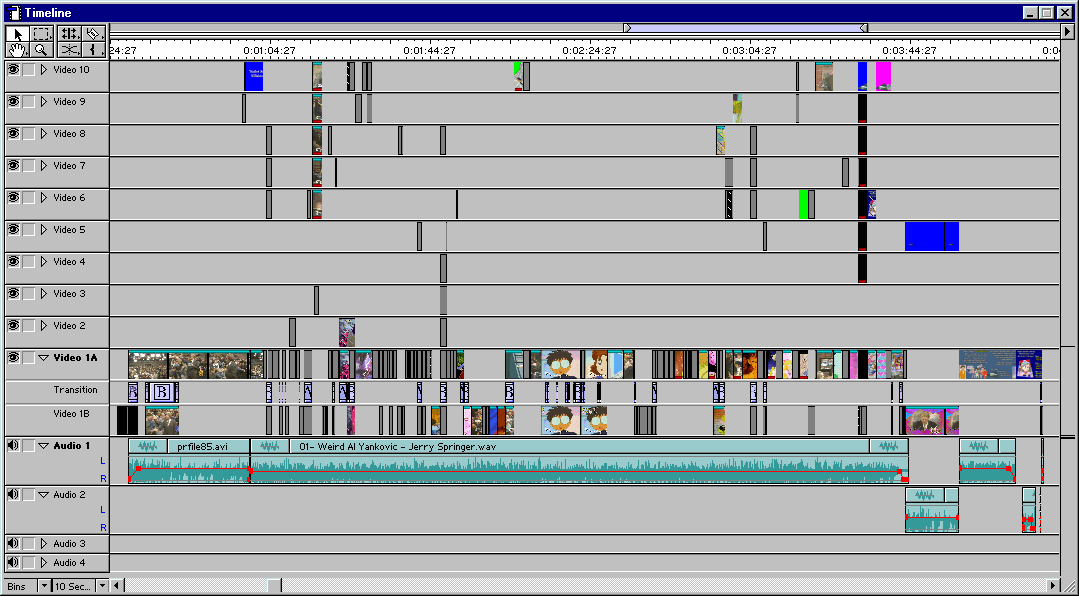Expand the Video 6 track
The image size is (1079, 596).
coord(44,198)
